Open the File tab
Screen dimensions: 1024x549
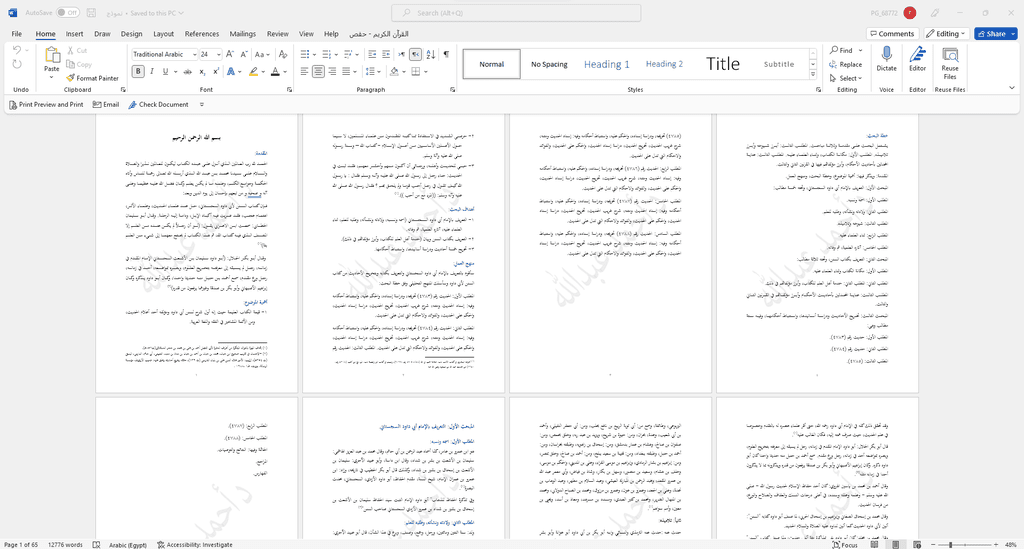[x=16, y=34]
